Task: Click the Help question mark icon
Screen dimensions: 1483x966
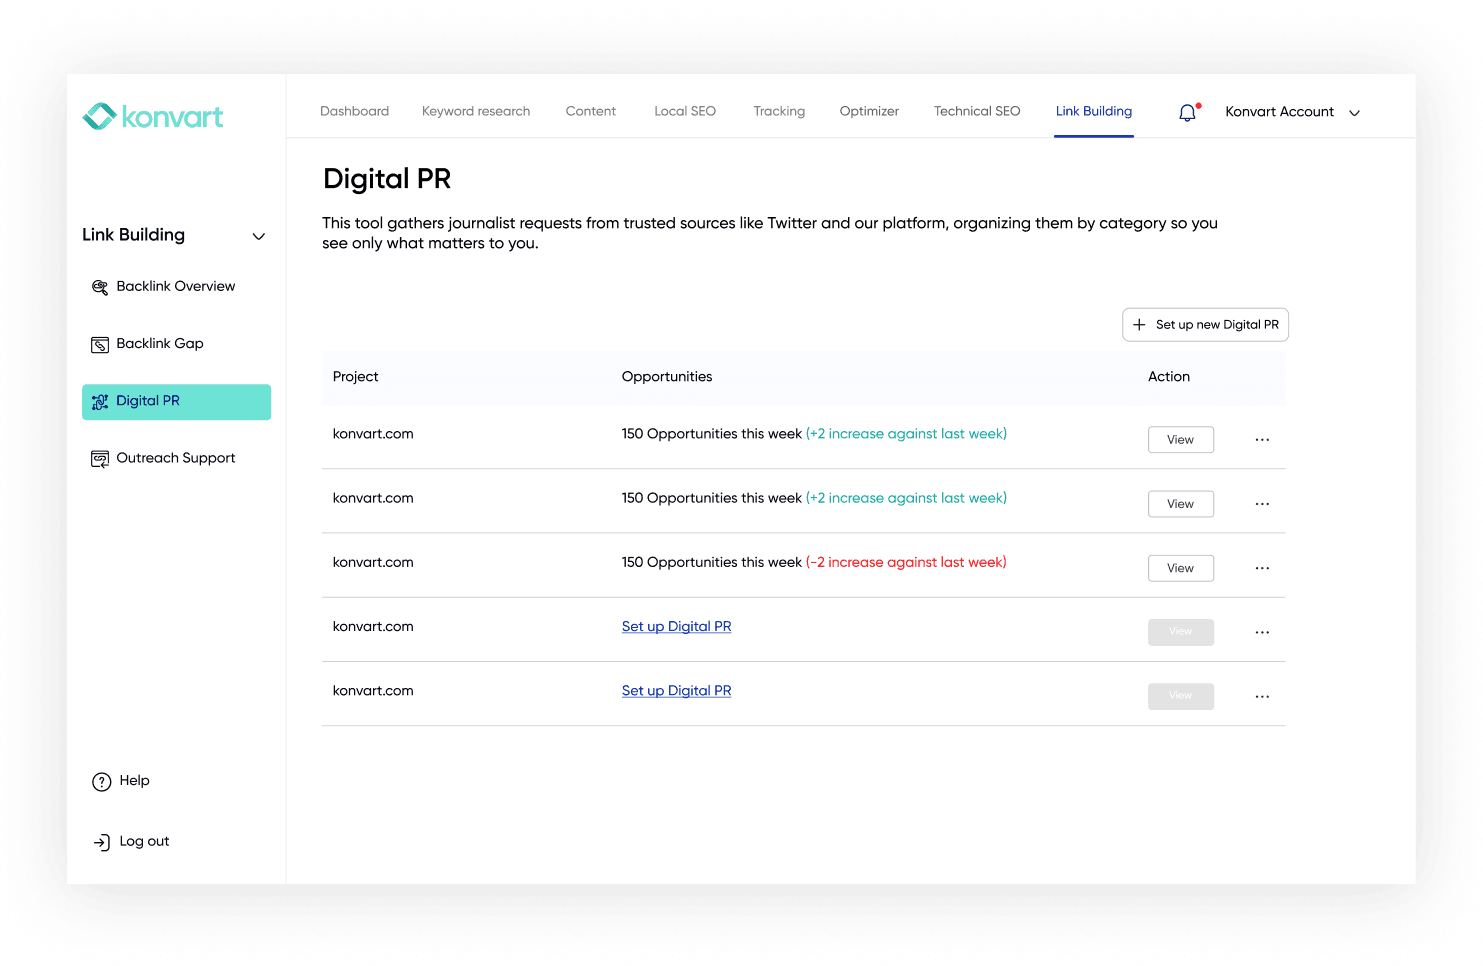Action: 101,782
